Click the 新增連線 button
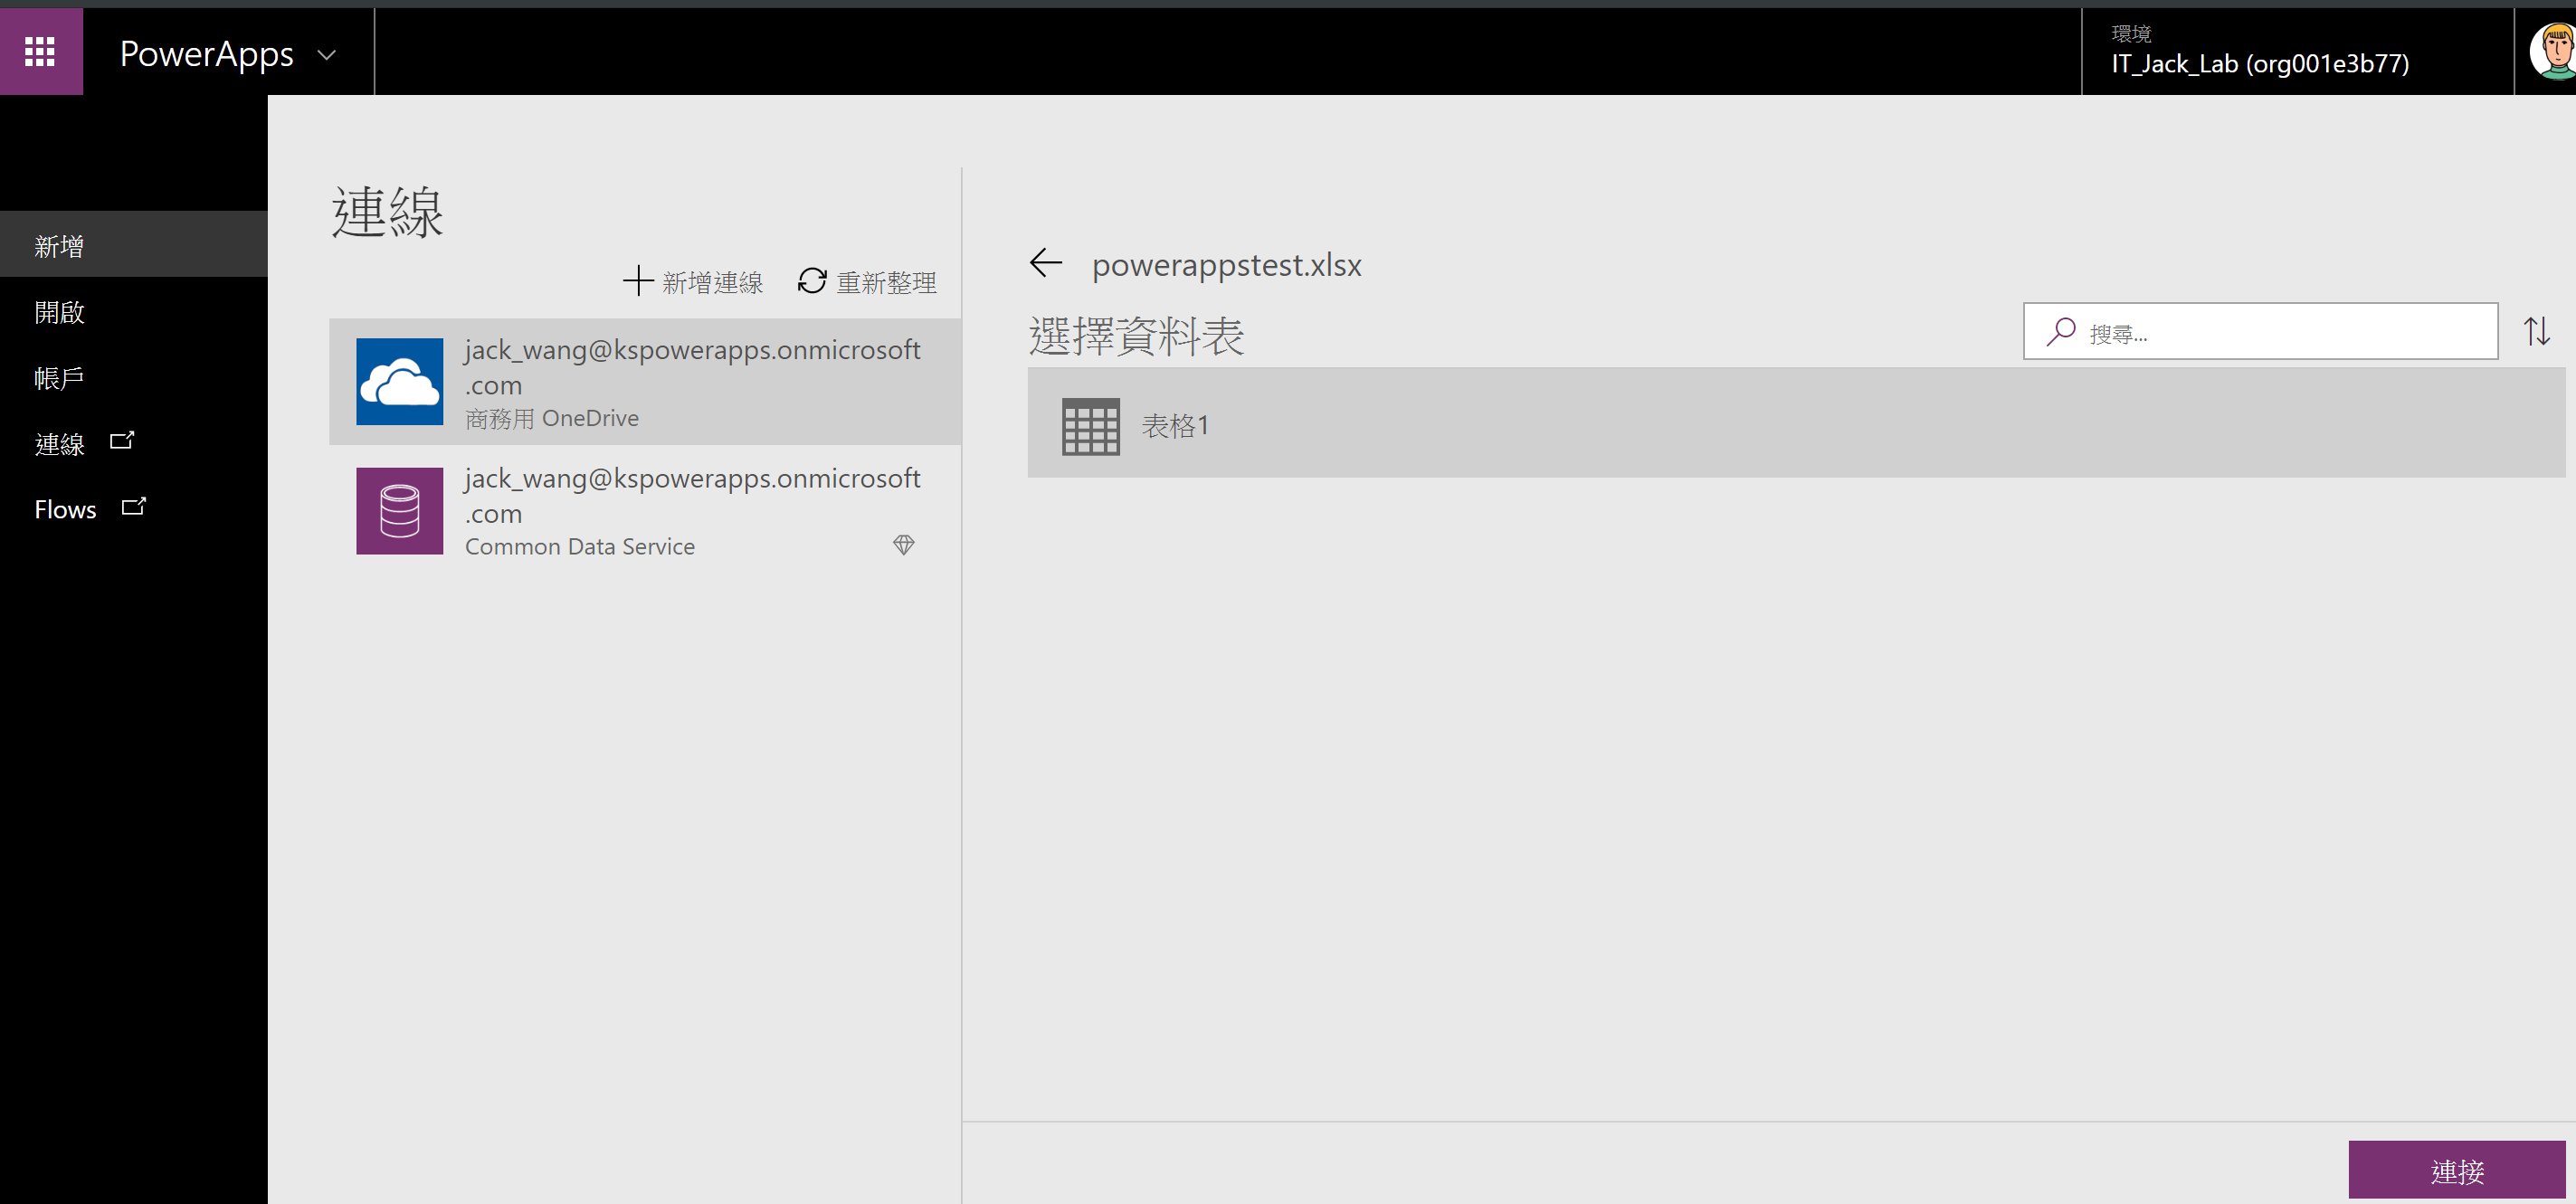2576x1204 pixels. pos(692,282)
